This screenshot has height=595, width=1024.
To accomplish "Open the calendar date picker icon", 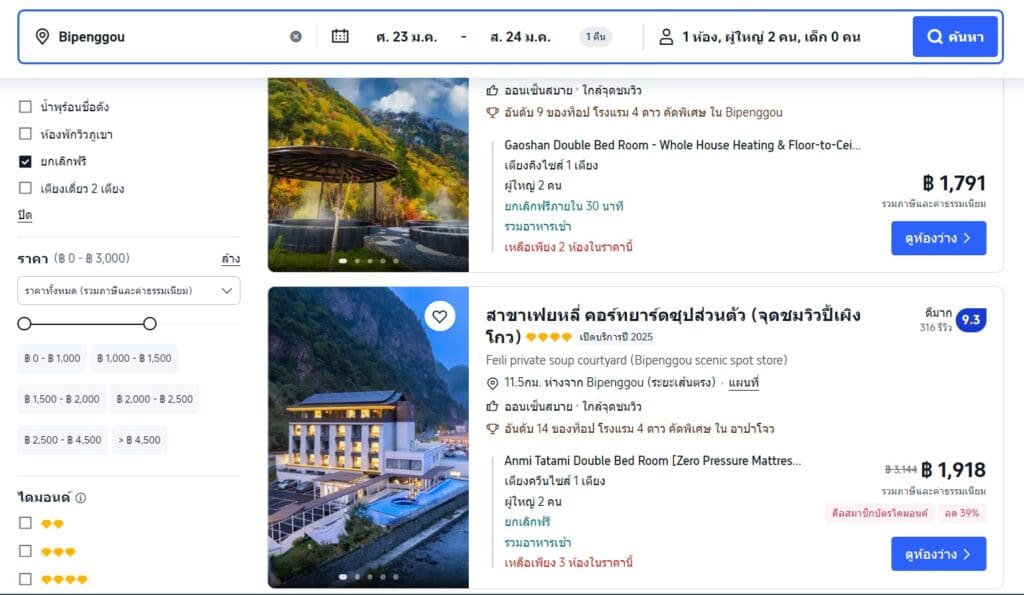I will click(x=340, y=37).
